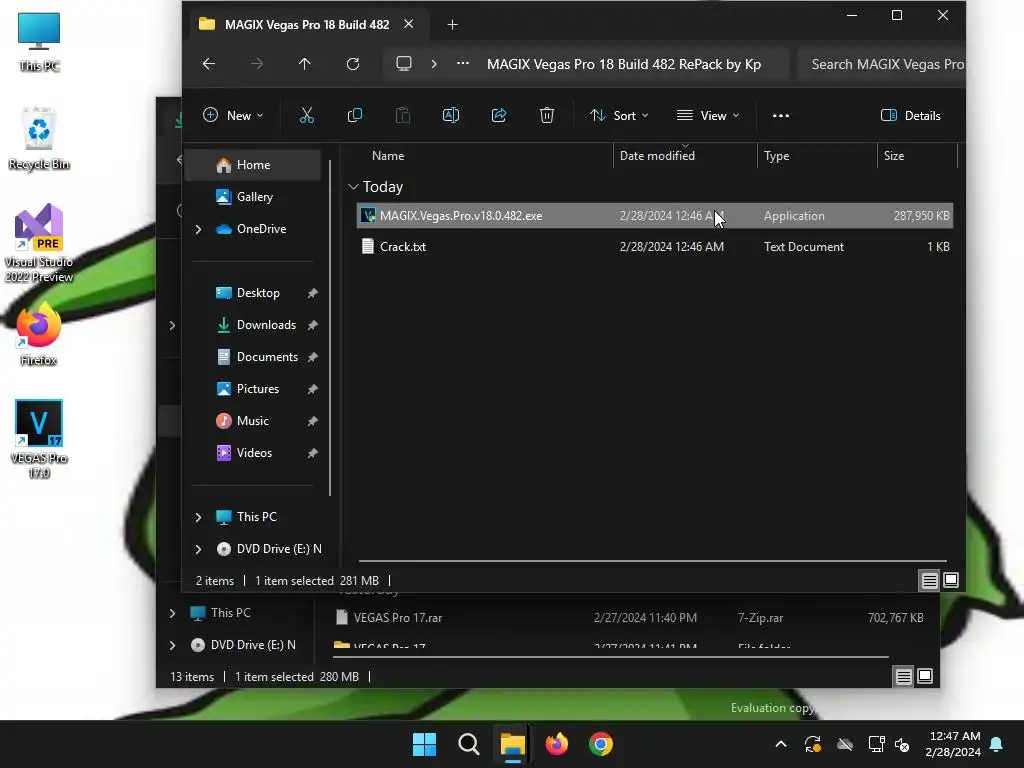Launch Visual Studio 2022 Preview shortcut

click(39, 243)
